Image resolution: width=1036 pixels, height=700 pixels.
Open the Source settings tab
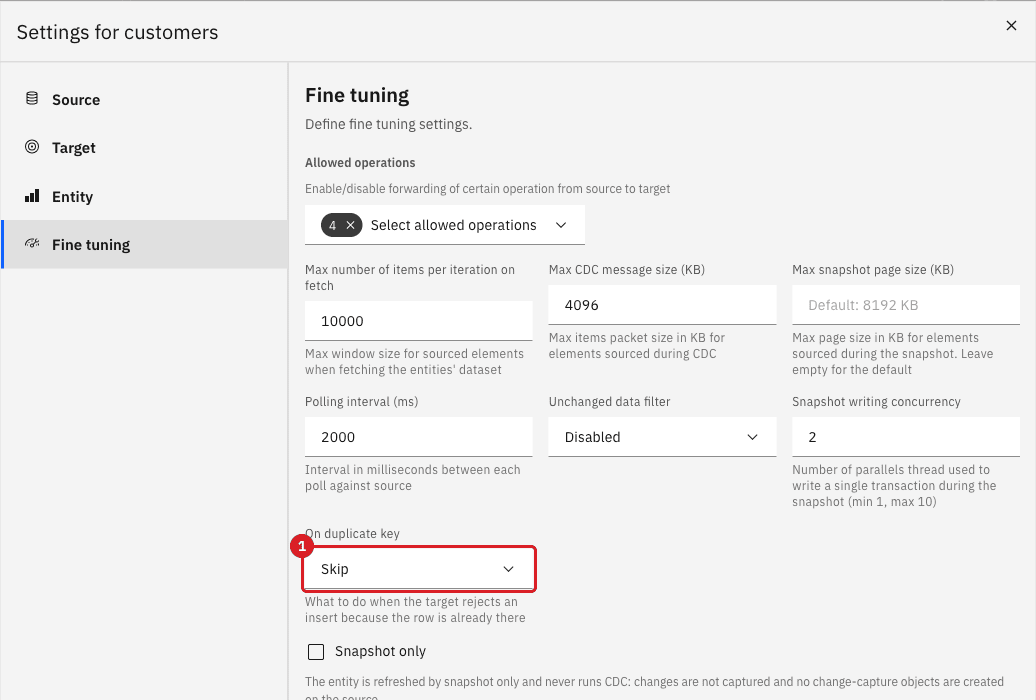coord(144,100)
